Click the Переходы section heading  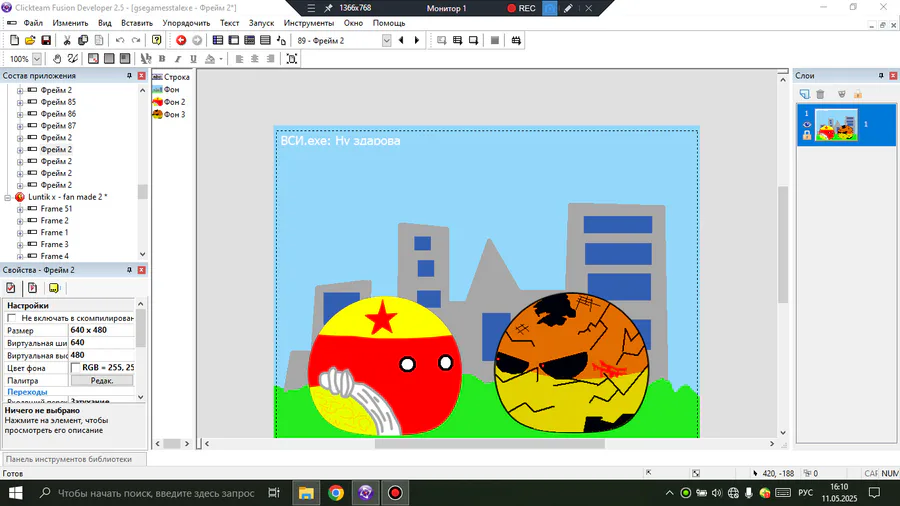27,392
